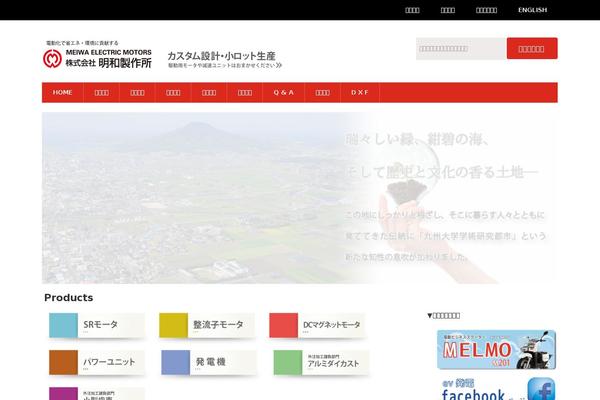Open the 整流子モータ product category

207,325
